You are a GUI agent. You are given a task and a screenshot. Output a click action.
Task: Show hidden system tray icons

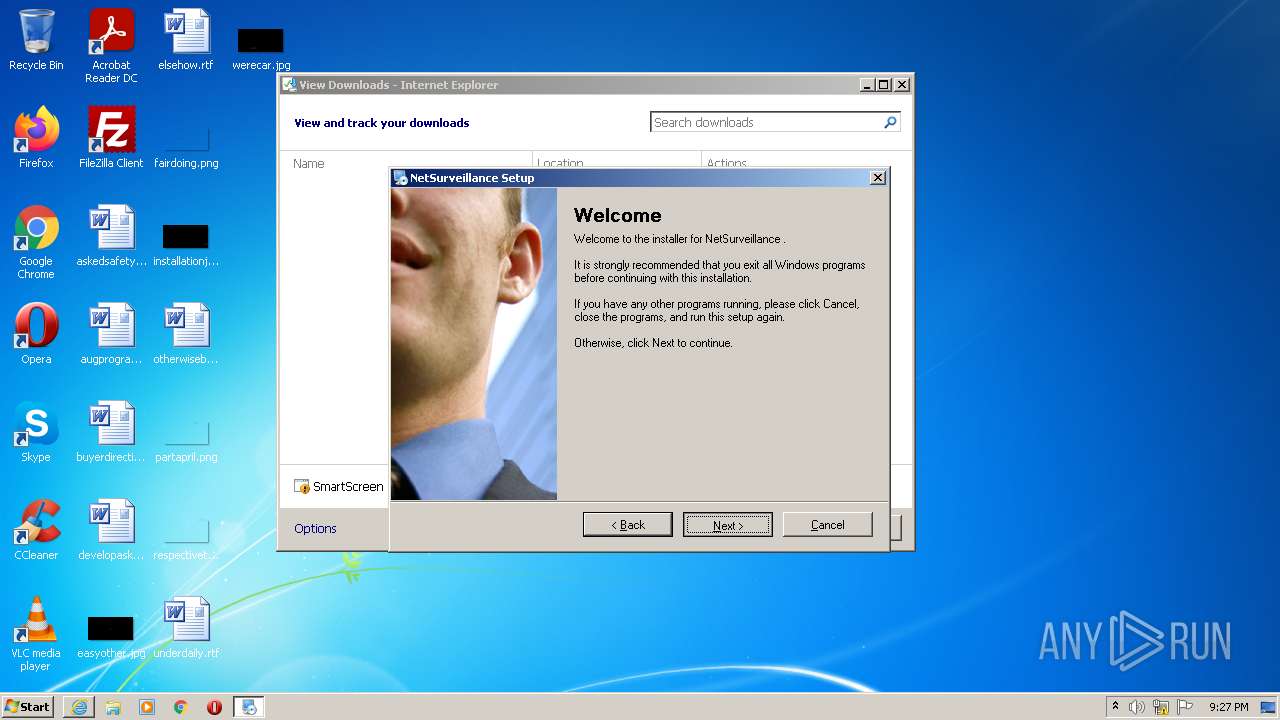(1115, 707)
